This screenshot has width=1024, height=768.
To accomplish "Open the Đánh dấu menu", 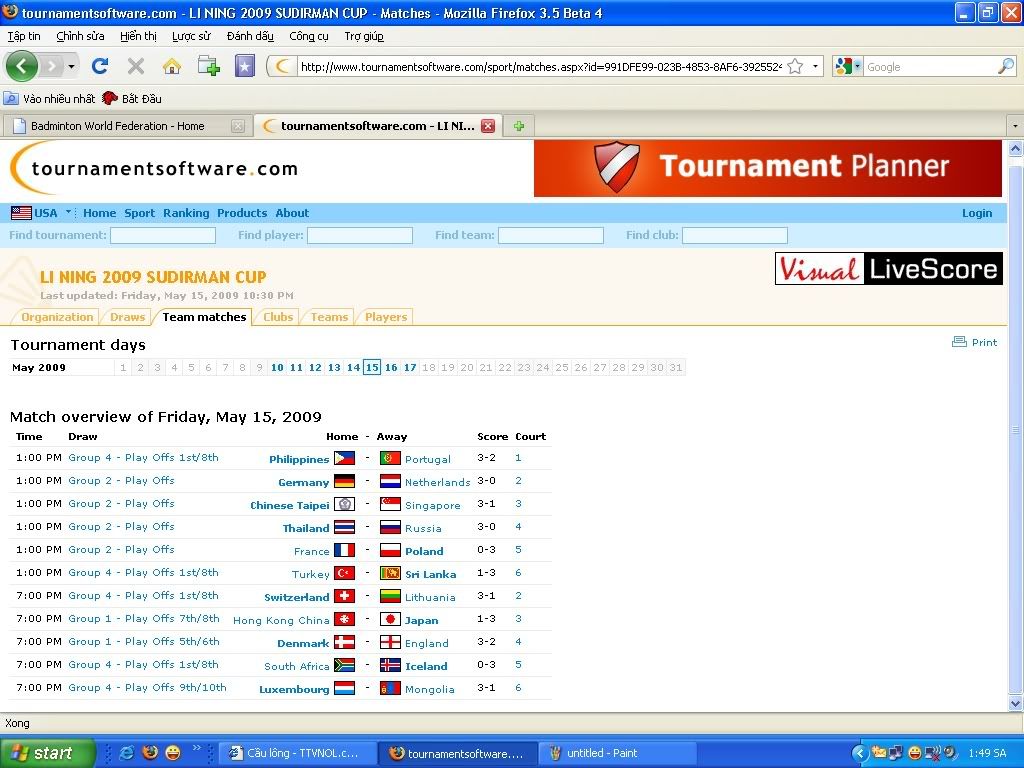I will click(x=250, y=36).
